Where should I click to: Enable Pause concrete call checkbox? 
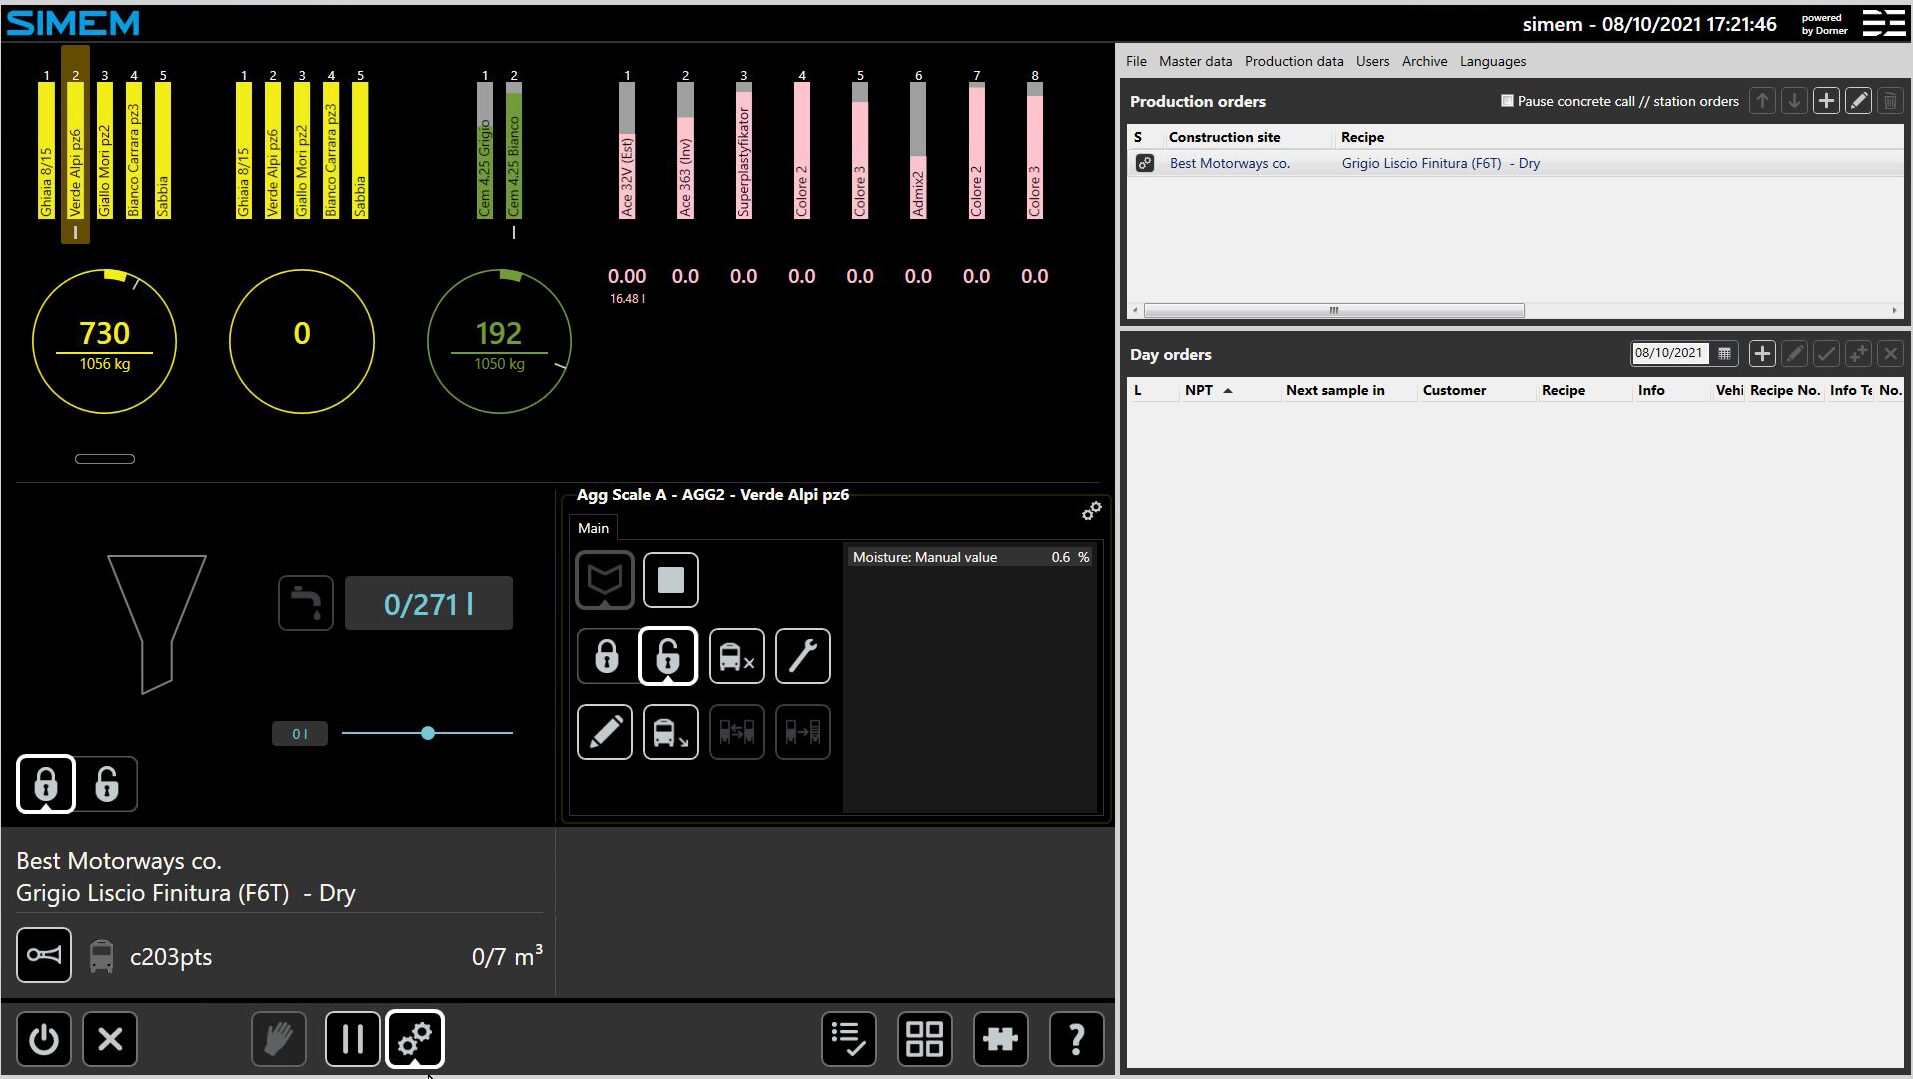click(x=1507, y=101)
